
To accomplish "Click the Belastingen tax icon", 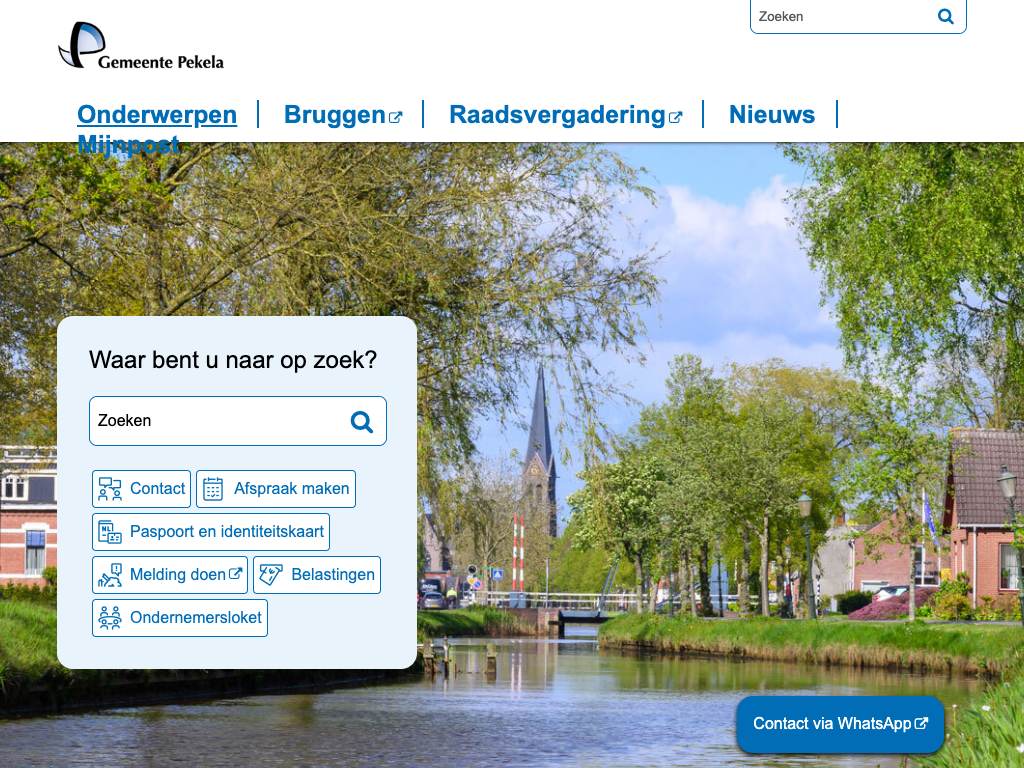I will (x=271, y=575).
